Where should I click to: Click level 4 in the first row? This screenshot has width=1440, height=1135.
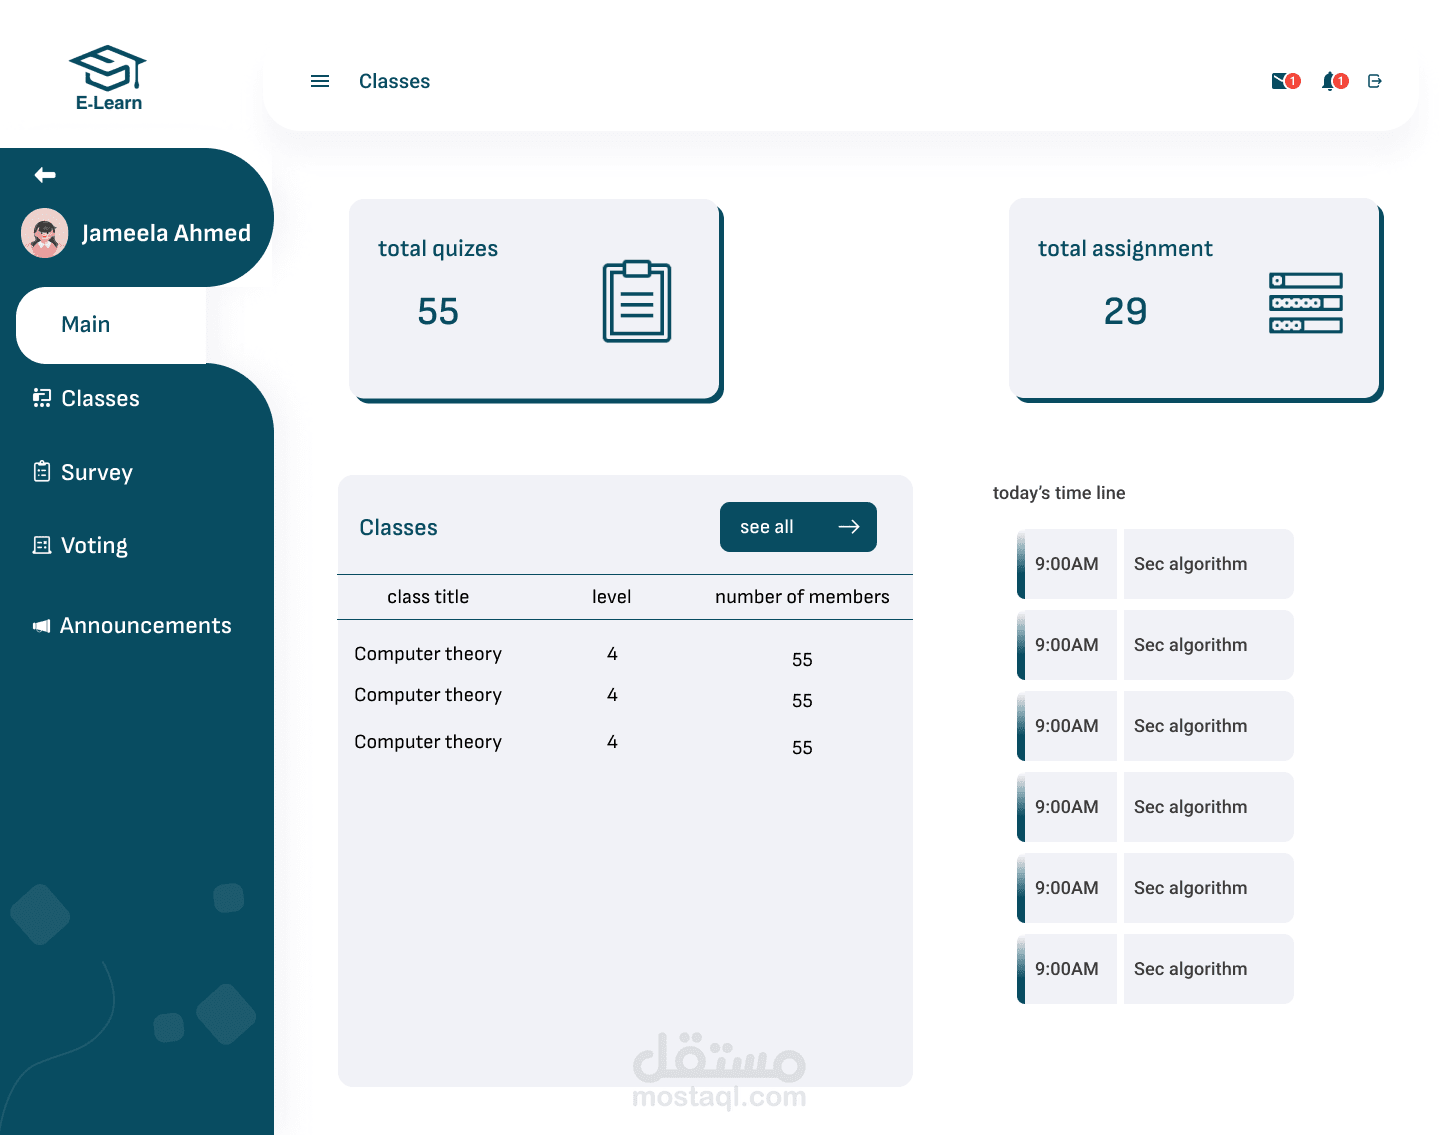click(612, 654)
